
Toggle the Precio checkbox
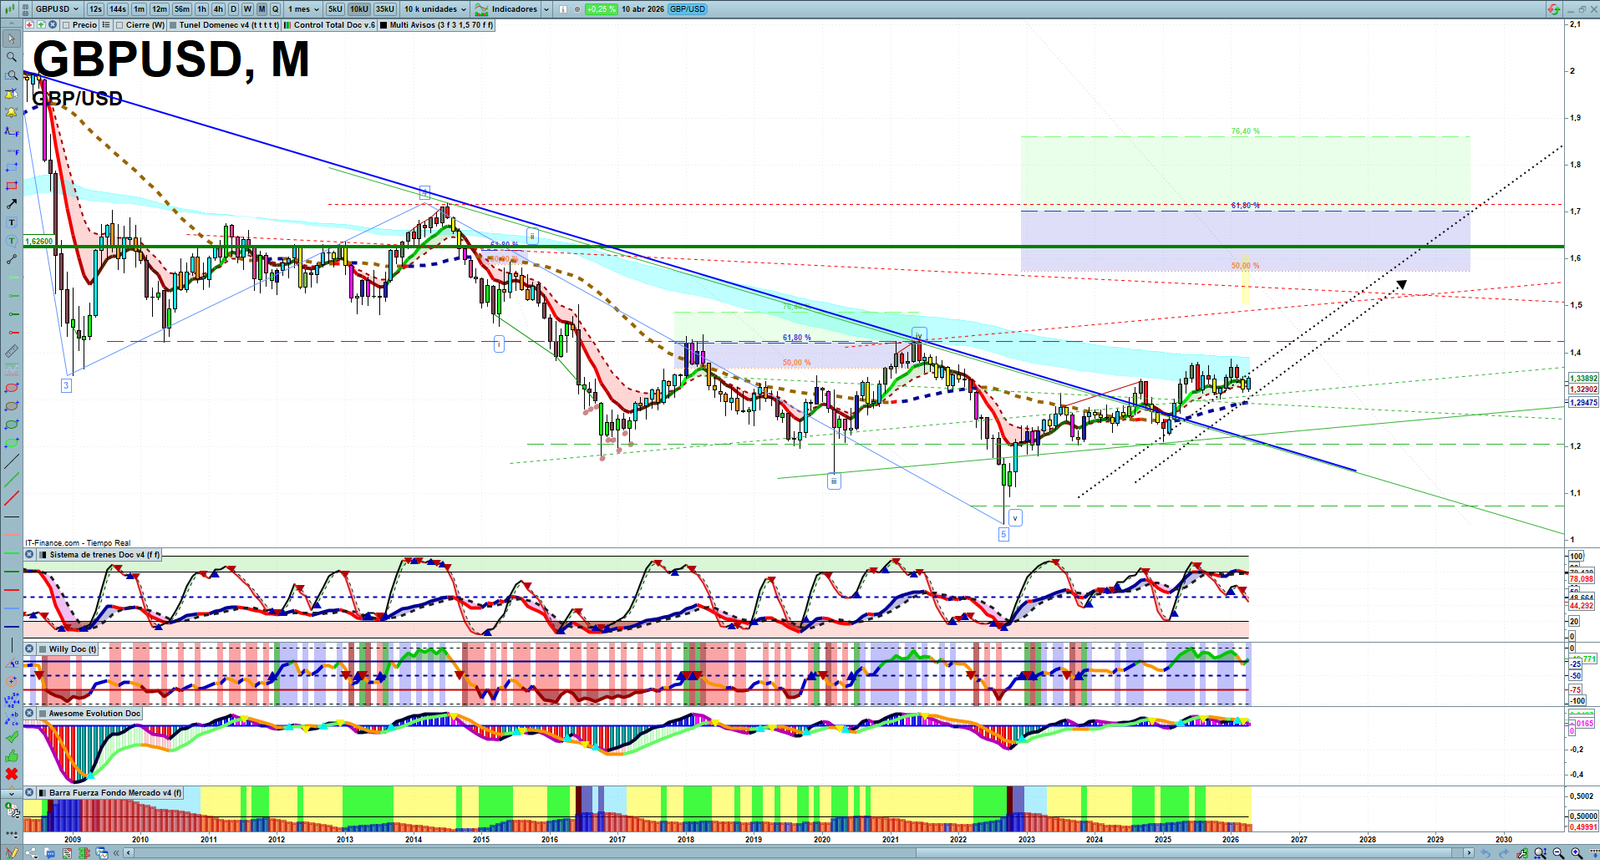coord(67,25)
